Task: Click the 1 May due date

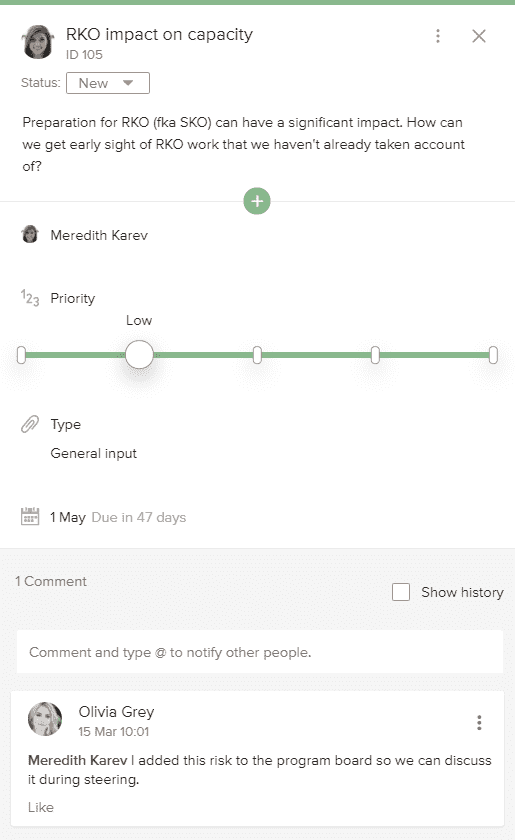Action: pyautogui.click(x=68, y=518)
